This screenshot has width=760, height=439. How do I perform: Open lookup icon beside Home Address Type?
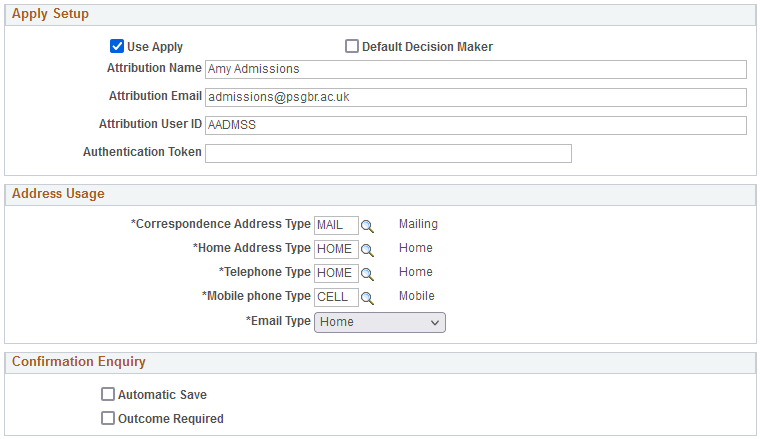(367, 250)
